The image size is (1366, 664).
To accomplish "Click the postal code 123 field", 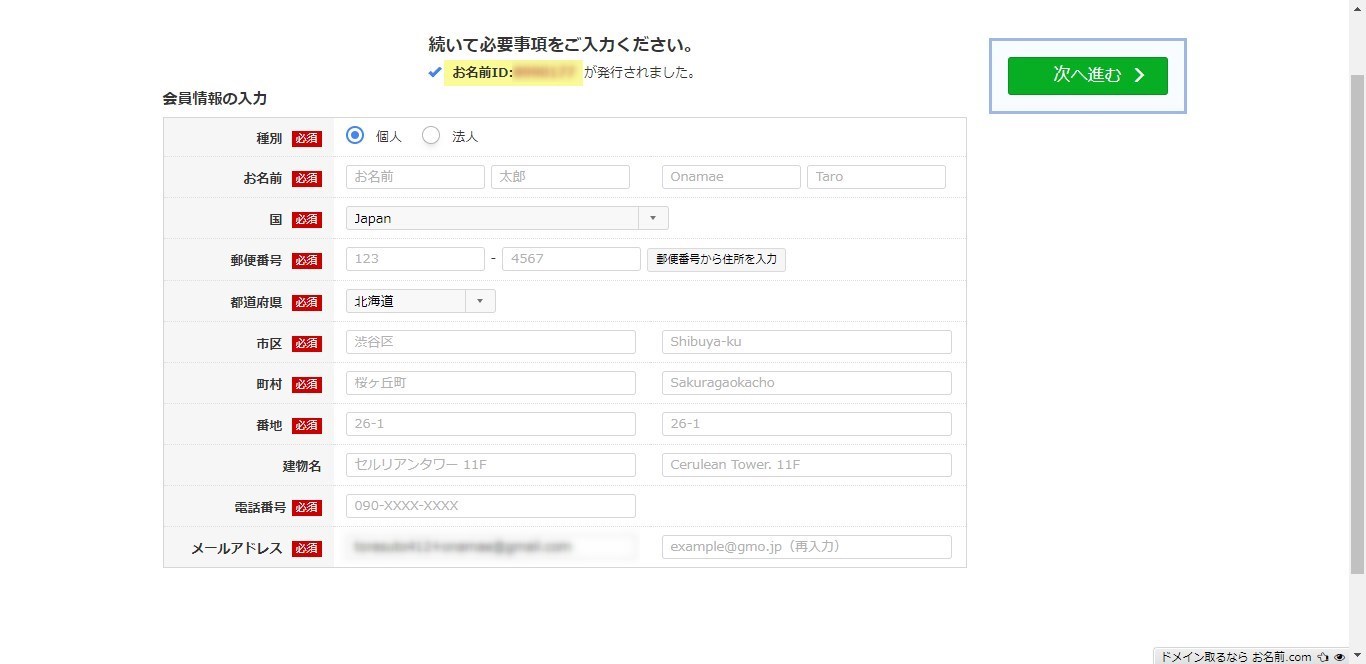I will tap(415, 259).
